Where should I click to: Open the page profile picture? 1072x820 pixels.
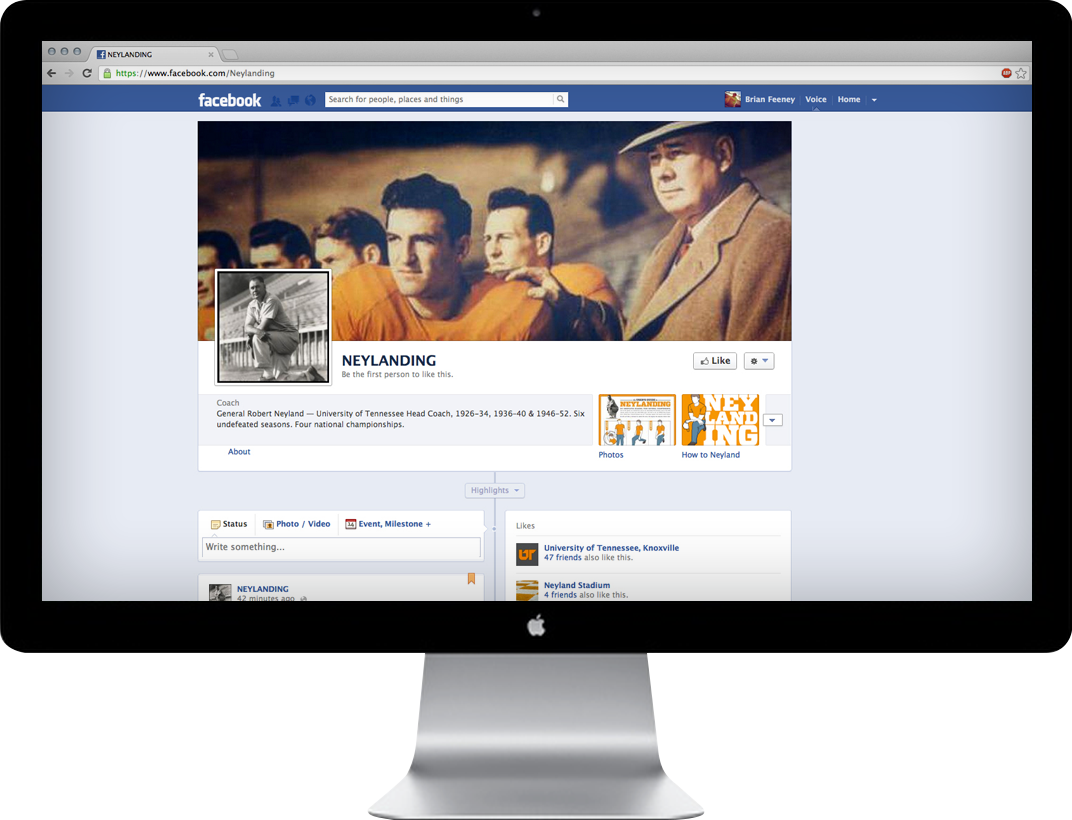(273, 327)
